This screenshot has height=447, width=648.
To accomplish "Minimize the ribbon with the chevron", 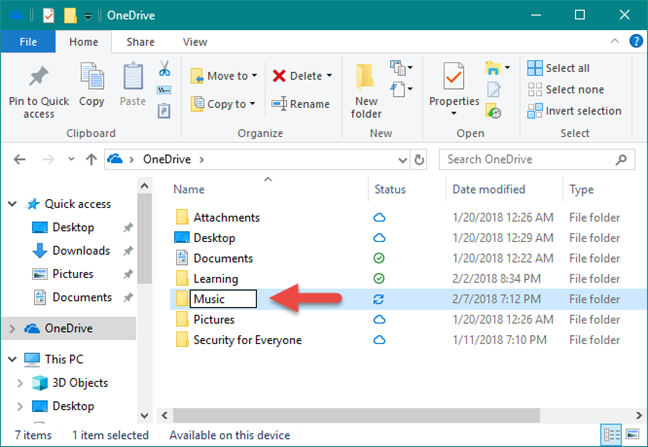I will 615,41.
